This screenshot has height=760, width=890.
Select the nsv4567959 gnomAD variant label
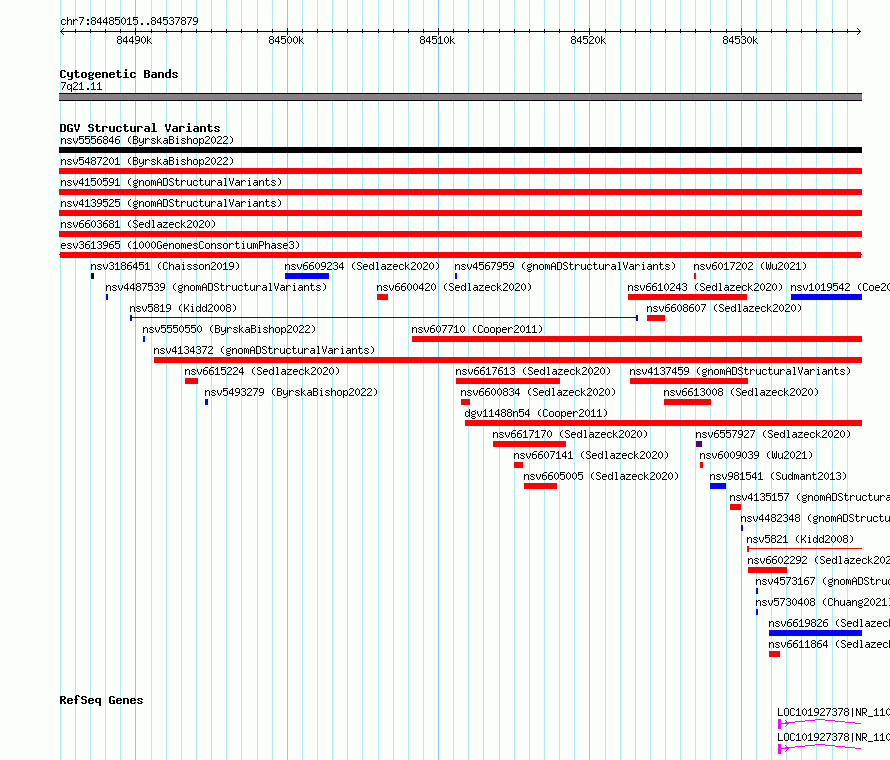(x=565, y=266)
